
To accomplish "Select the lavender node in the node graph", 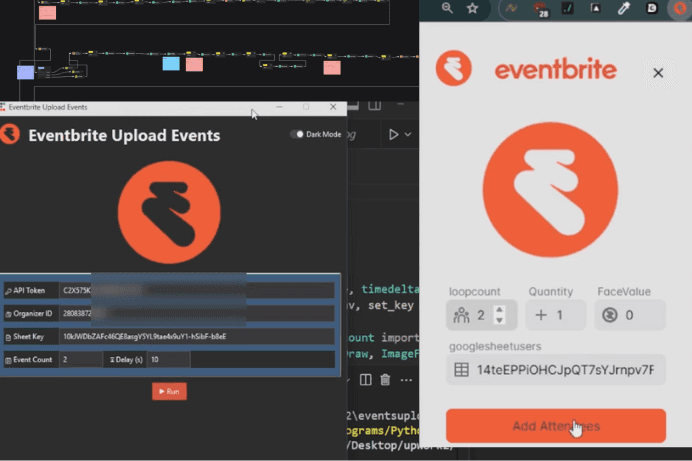I will 26,72.
